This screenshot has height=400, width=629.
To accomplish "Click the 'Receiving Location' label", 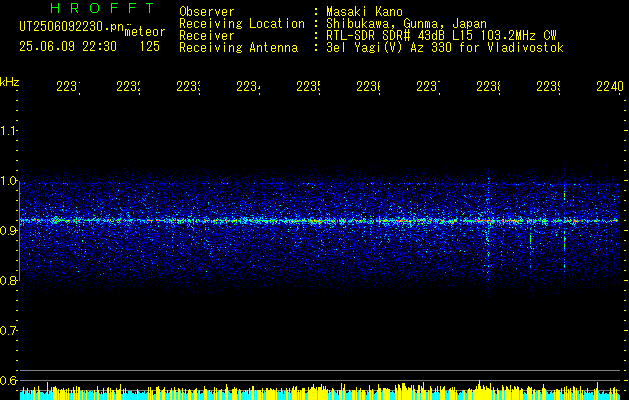I will pos(242,24).
